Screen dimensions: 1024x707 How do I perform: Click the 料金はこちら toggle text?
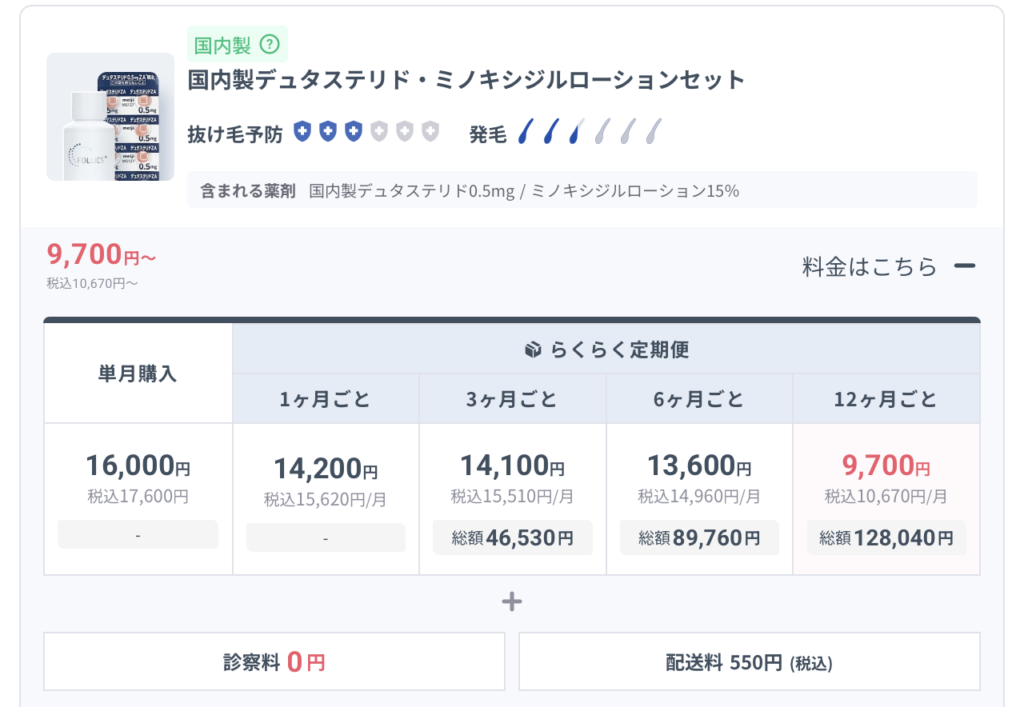[869, 267]
